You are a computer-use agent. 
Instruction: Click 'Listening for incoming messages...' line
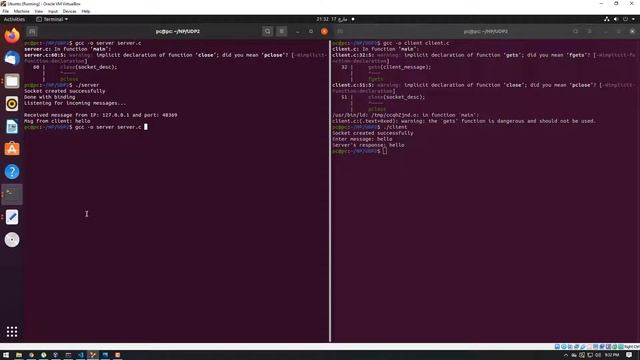pos(75,103)
